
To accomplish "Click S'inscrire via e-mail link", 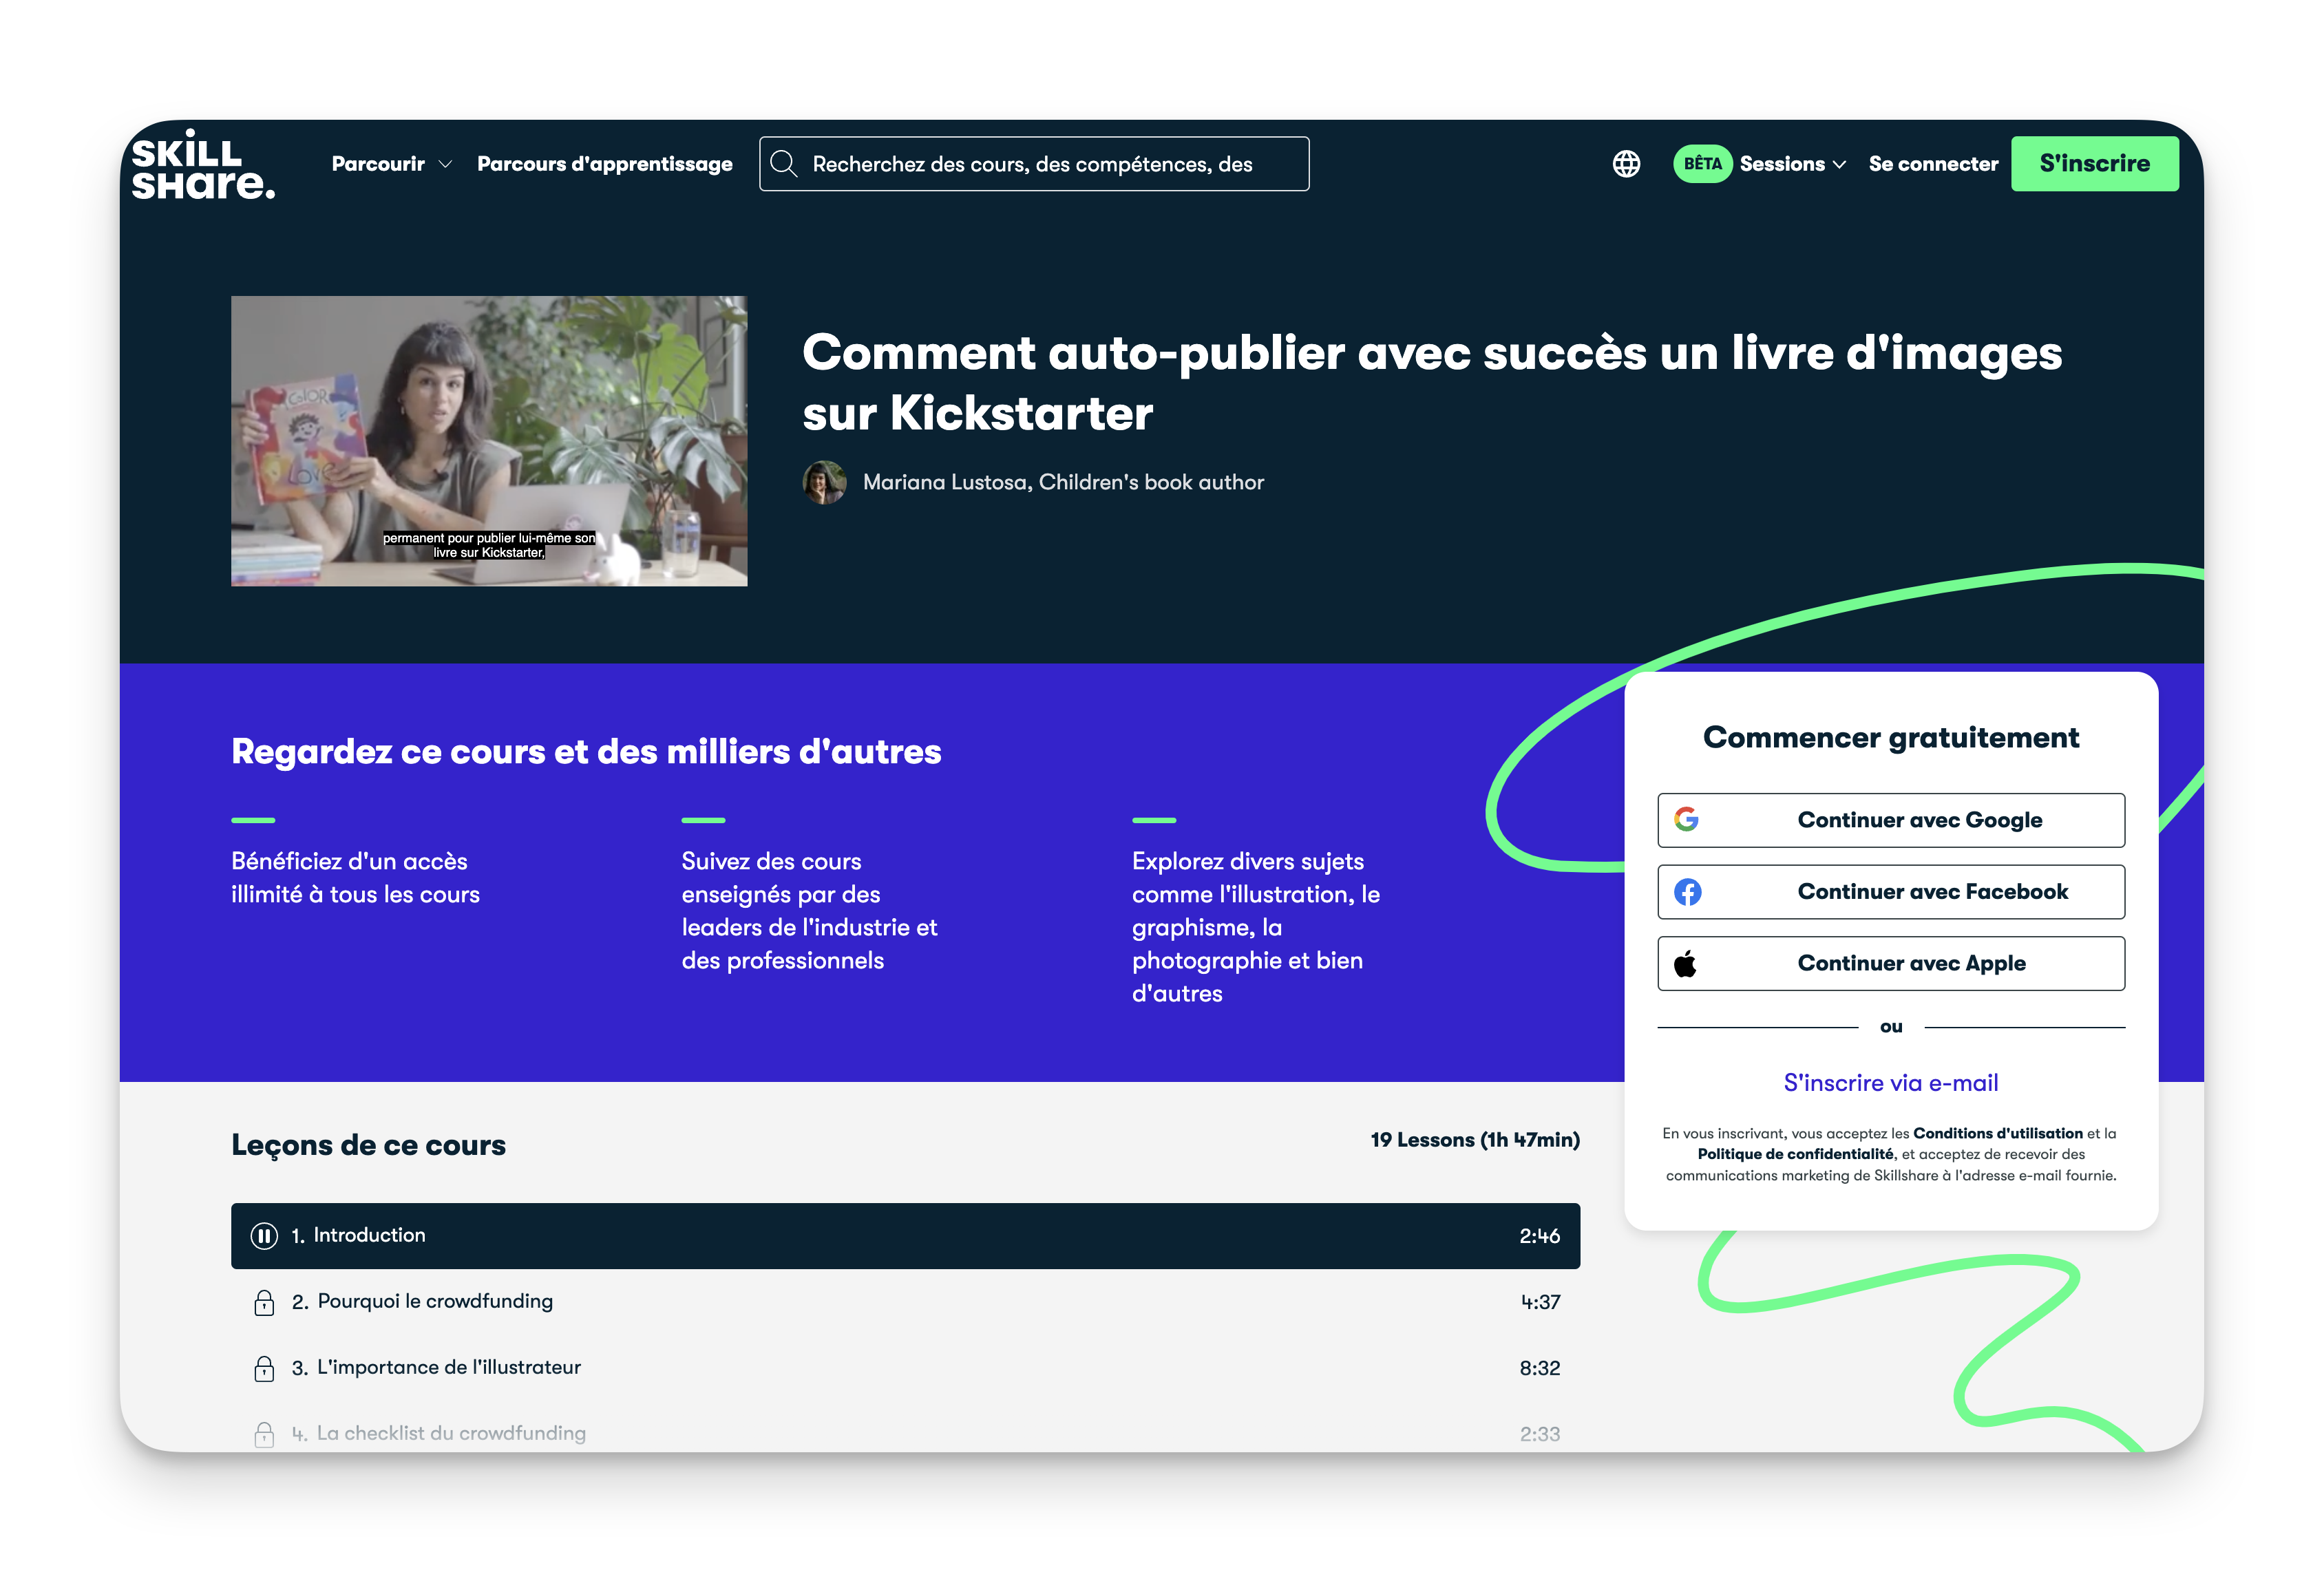I will (x=1890, y=1083).
